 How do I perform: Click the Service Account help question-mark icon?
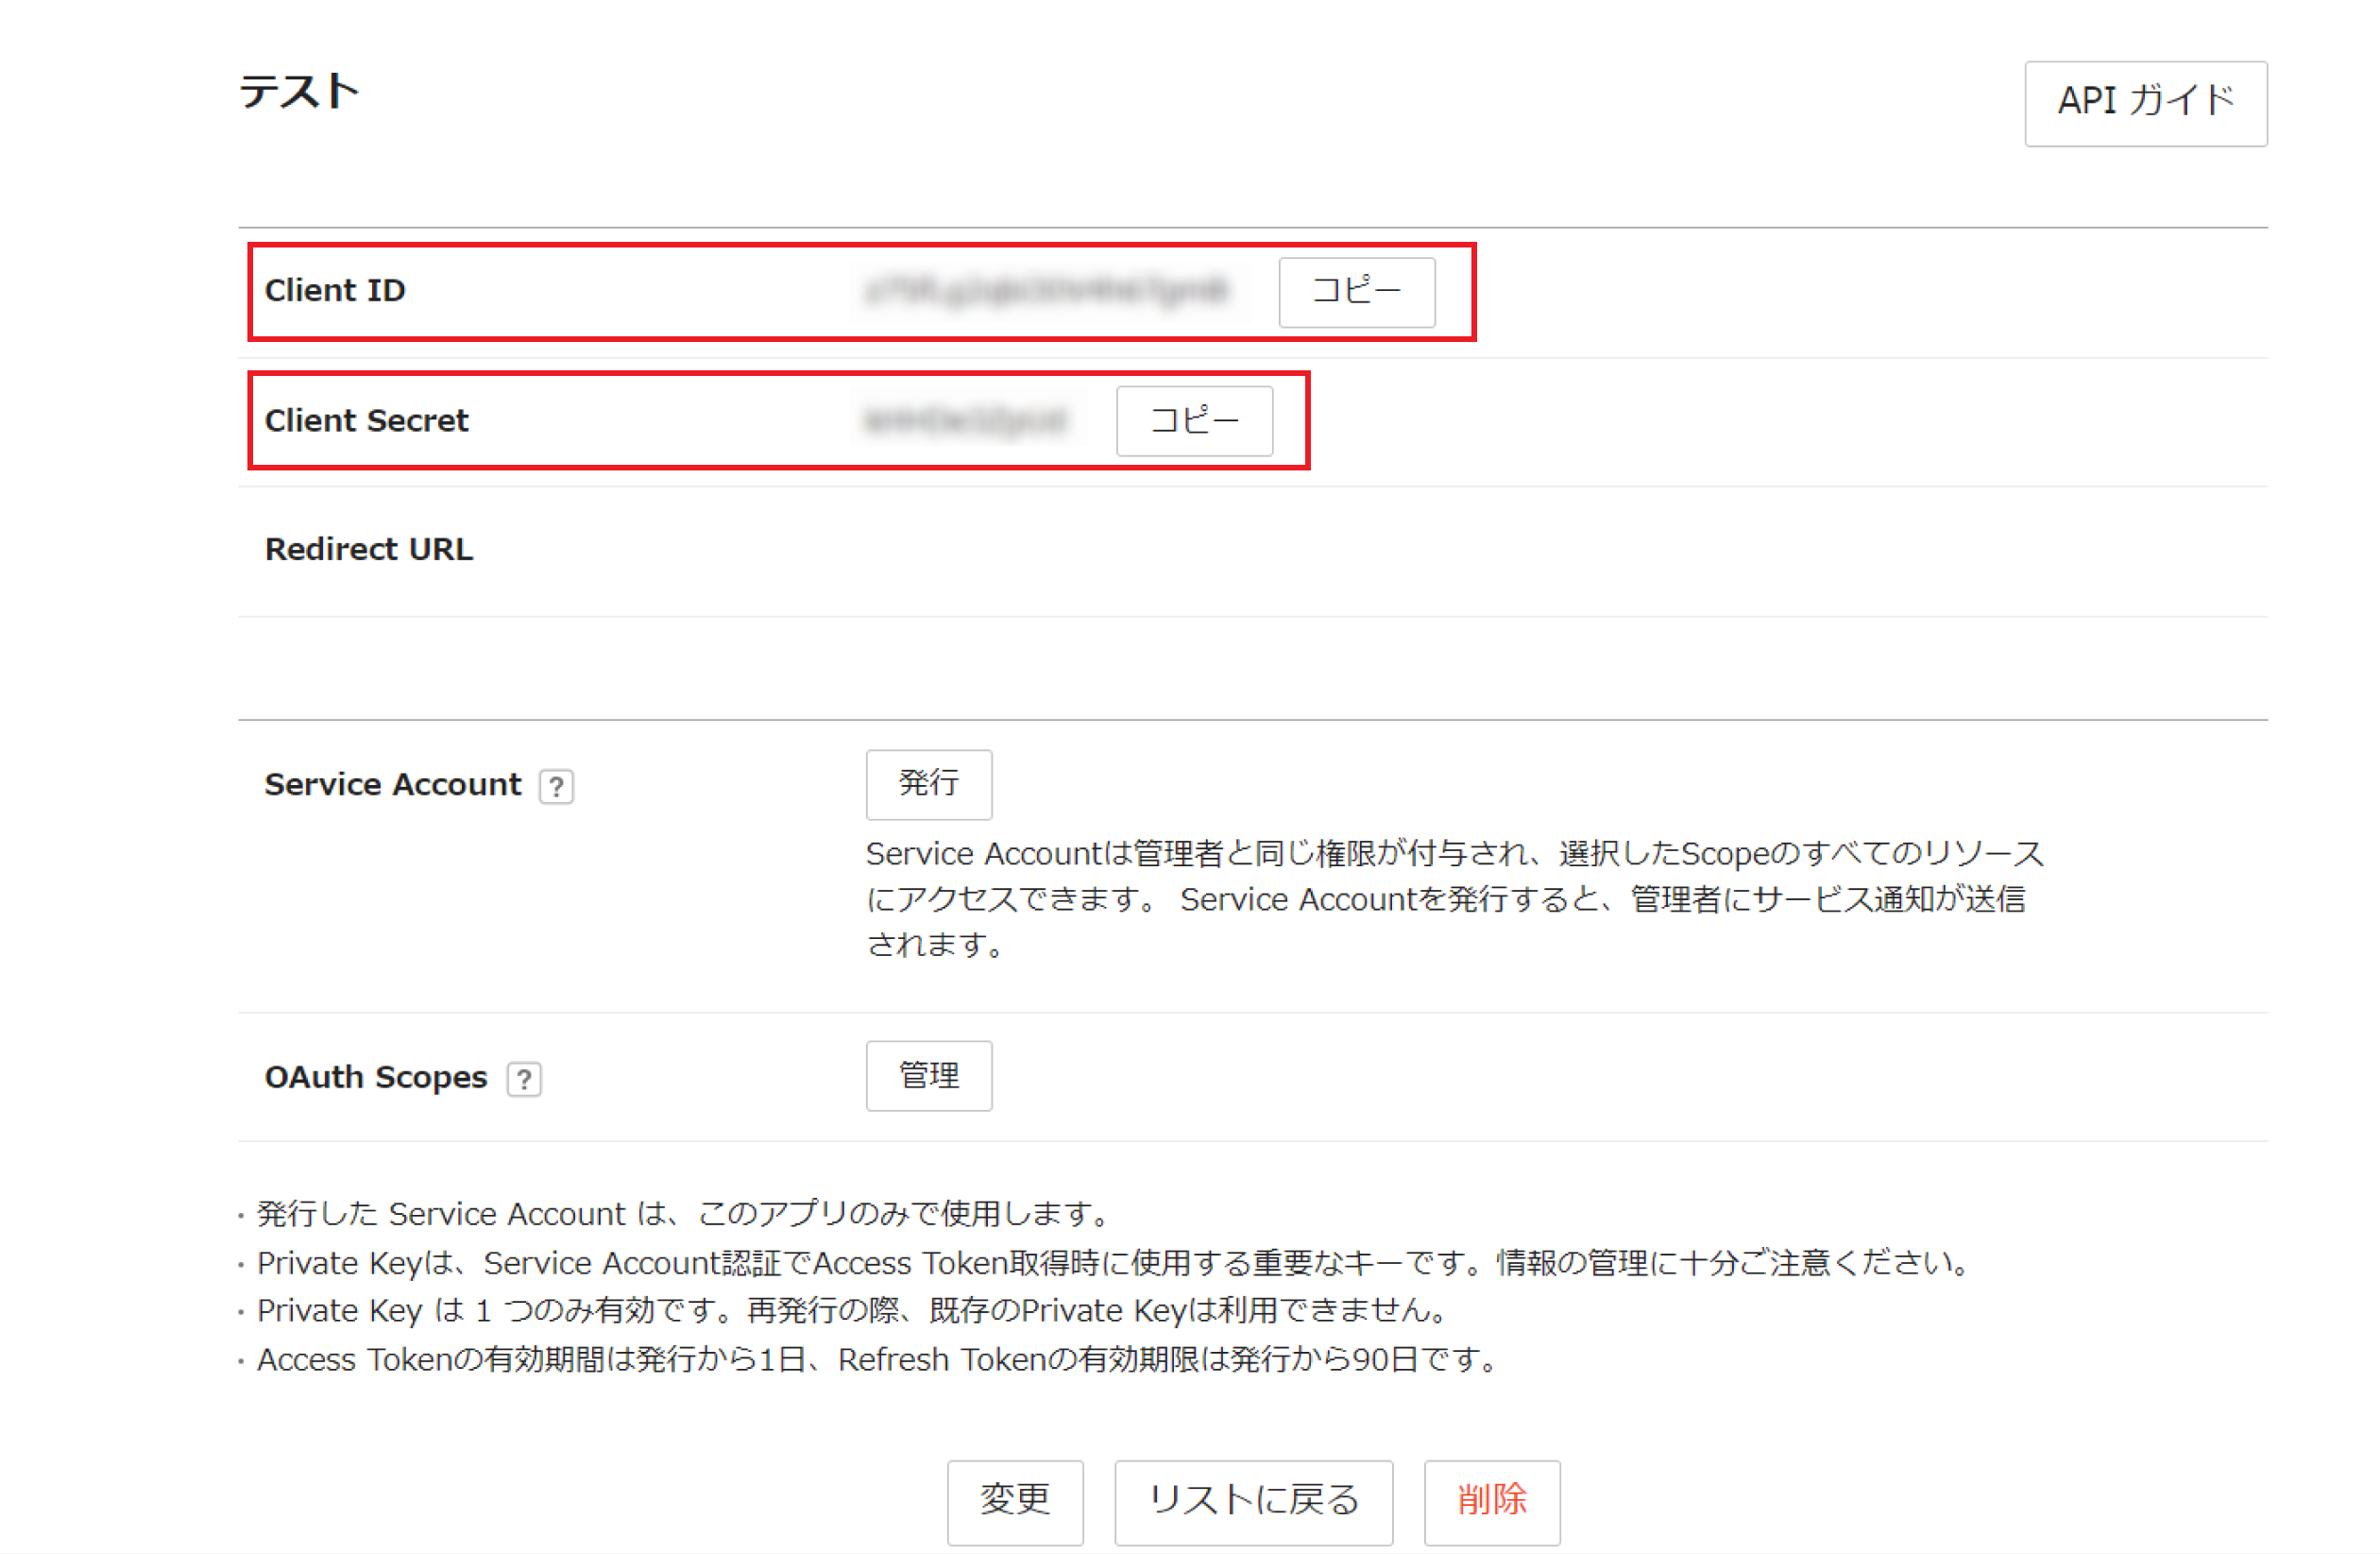[556, 786]
